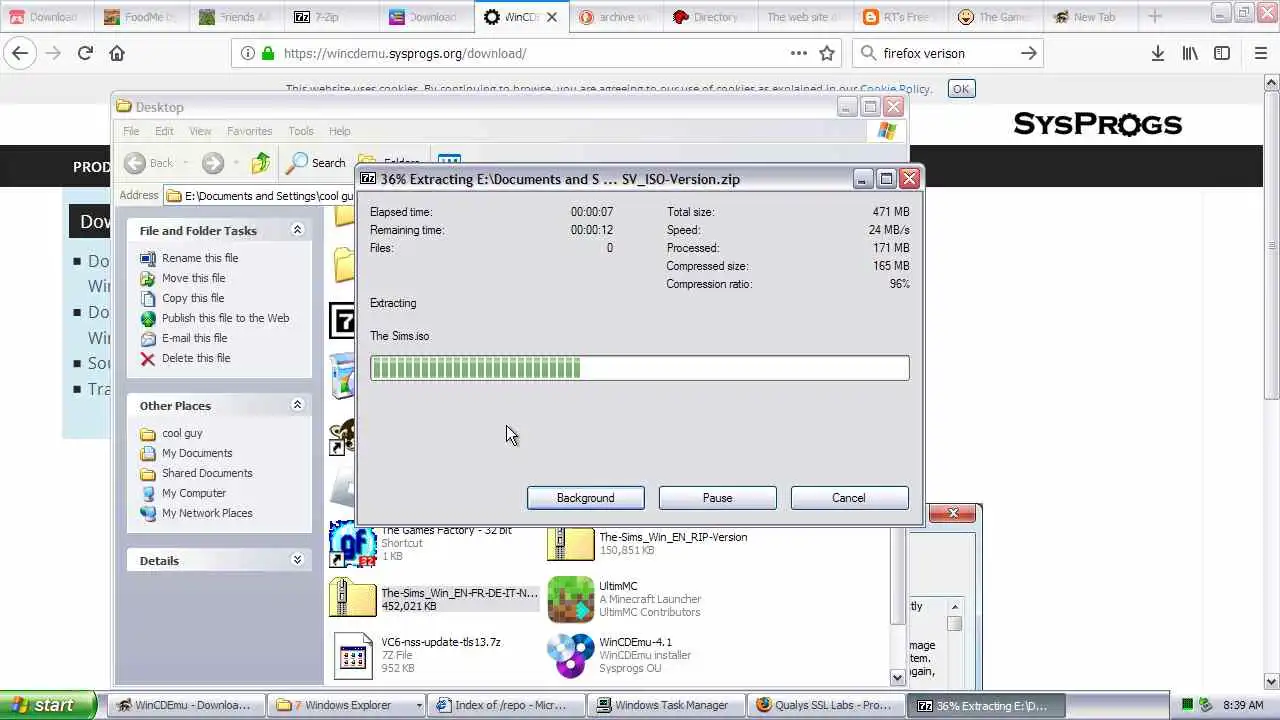Click the green extraction progress bar

tap(639, 368)
